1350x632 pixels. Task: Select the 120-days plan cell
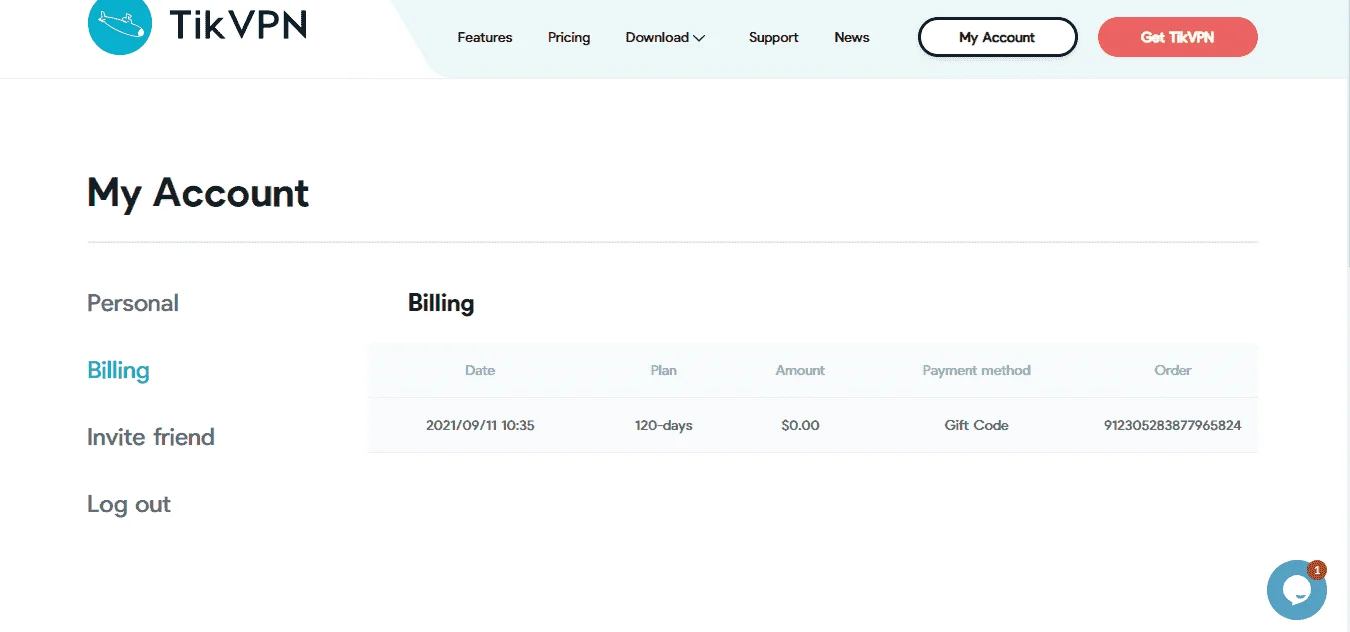click(x=664, y=425)
